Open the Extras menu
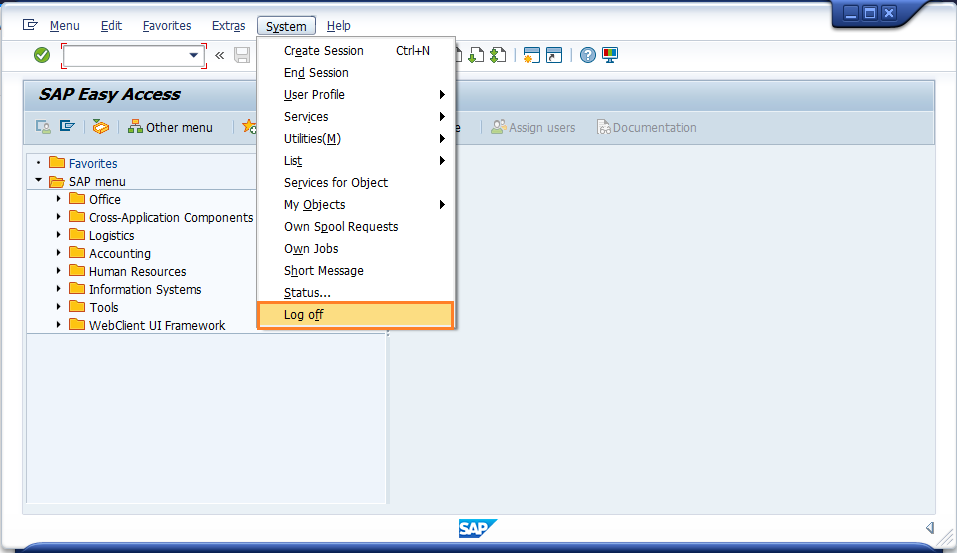The width and height of the screenshot is (957, 553). (228, 26)
